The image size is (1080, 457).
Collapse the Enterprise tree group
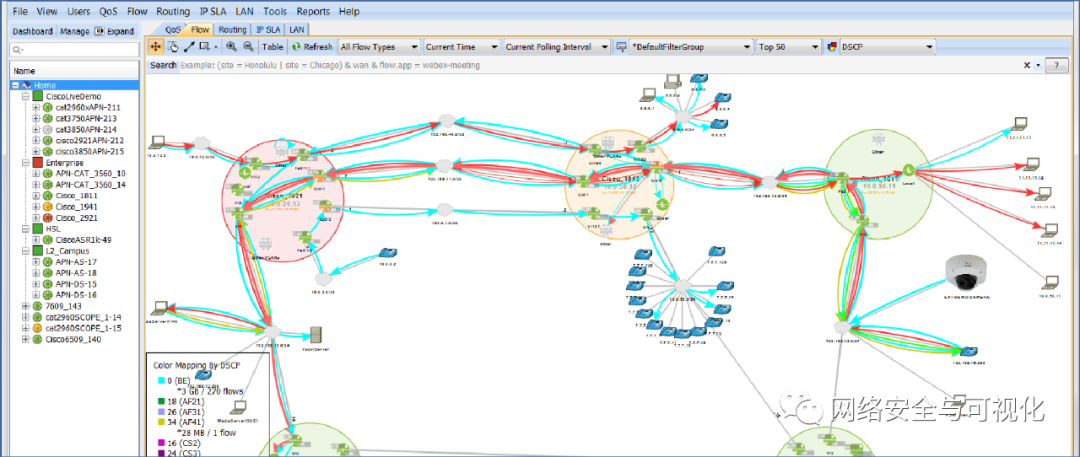[25, 163]
